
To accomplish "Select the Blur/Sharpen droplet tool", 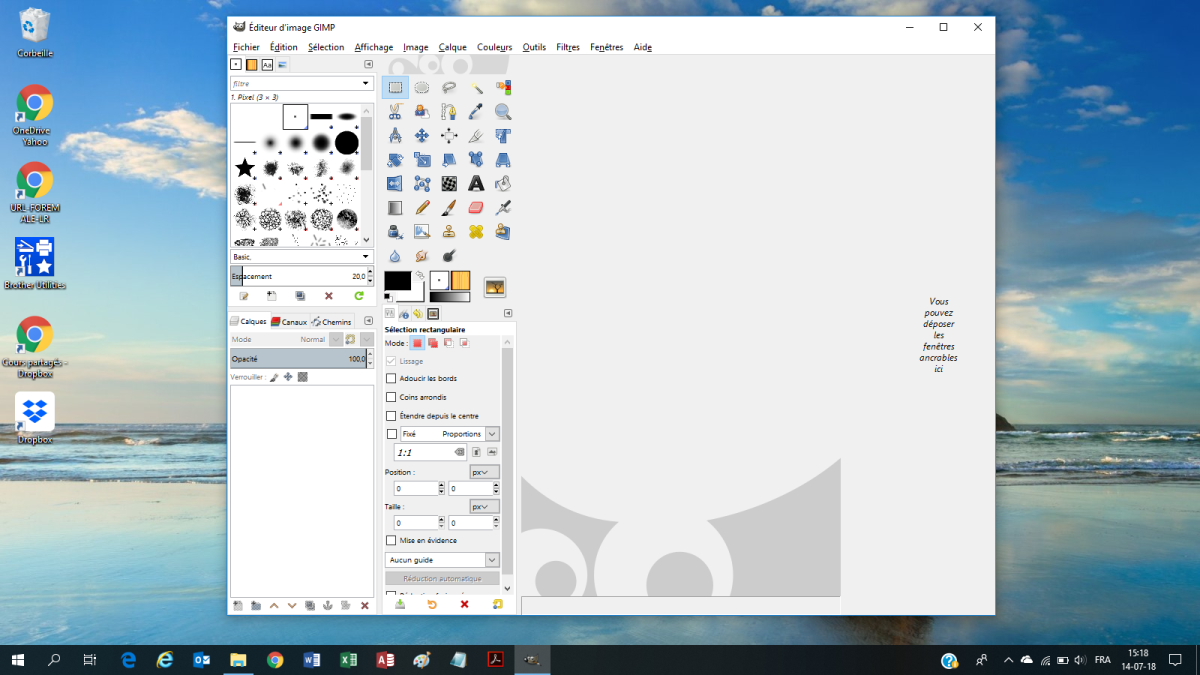I will tap(395, 256).
